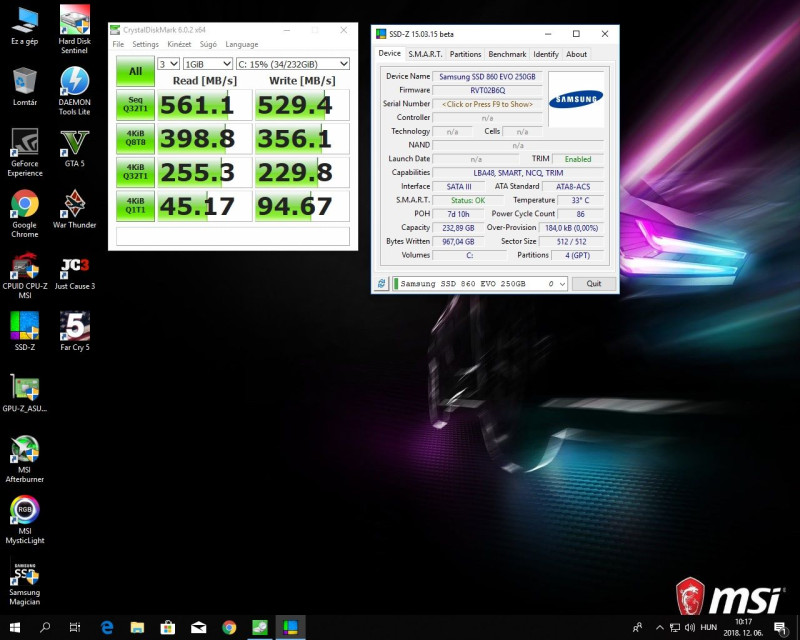This screenshot has width=800, height=640.
Task: Select the Device tab in SSD-Z
Action: pos(389,53)
